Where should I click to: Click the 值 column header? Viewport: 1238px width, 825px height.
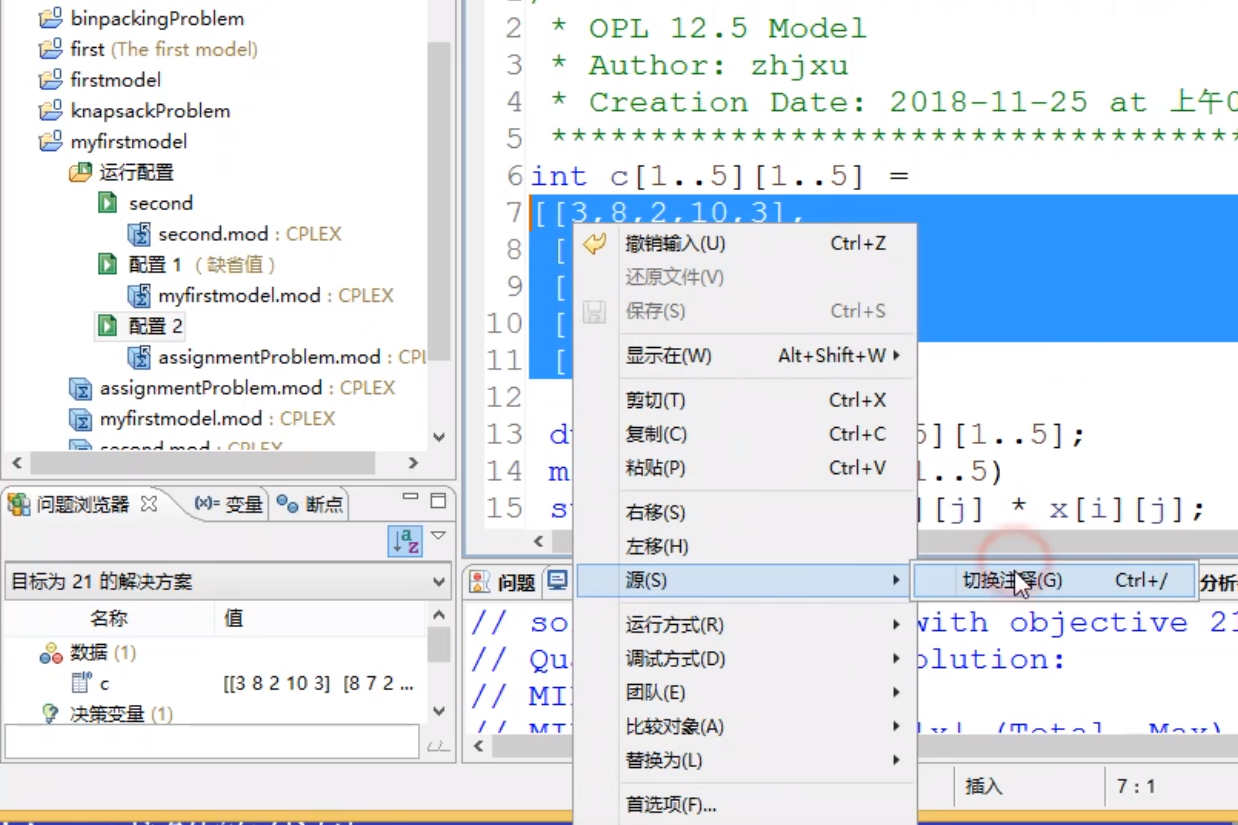tap(320, 618)
